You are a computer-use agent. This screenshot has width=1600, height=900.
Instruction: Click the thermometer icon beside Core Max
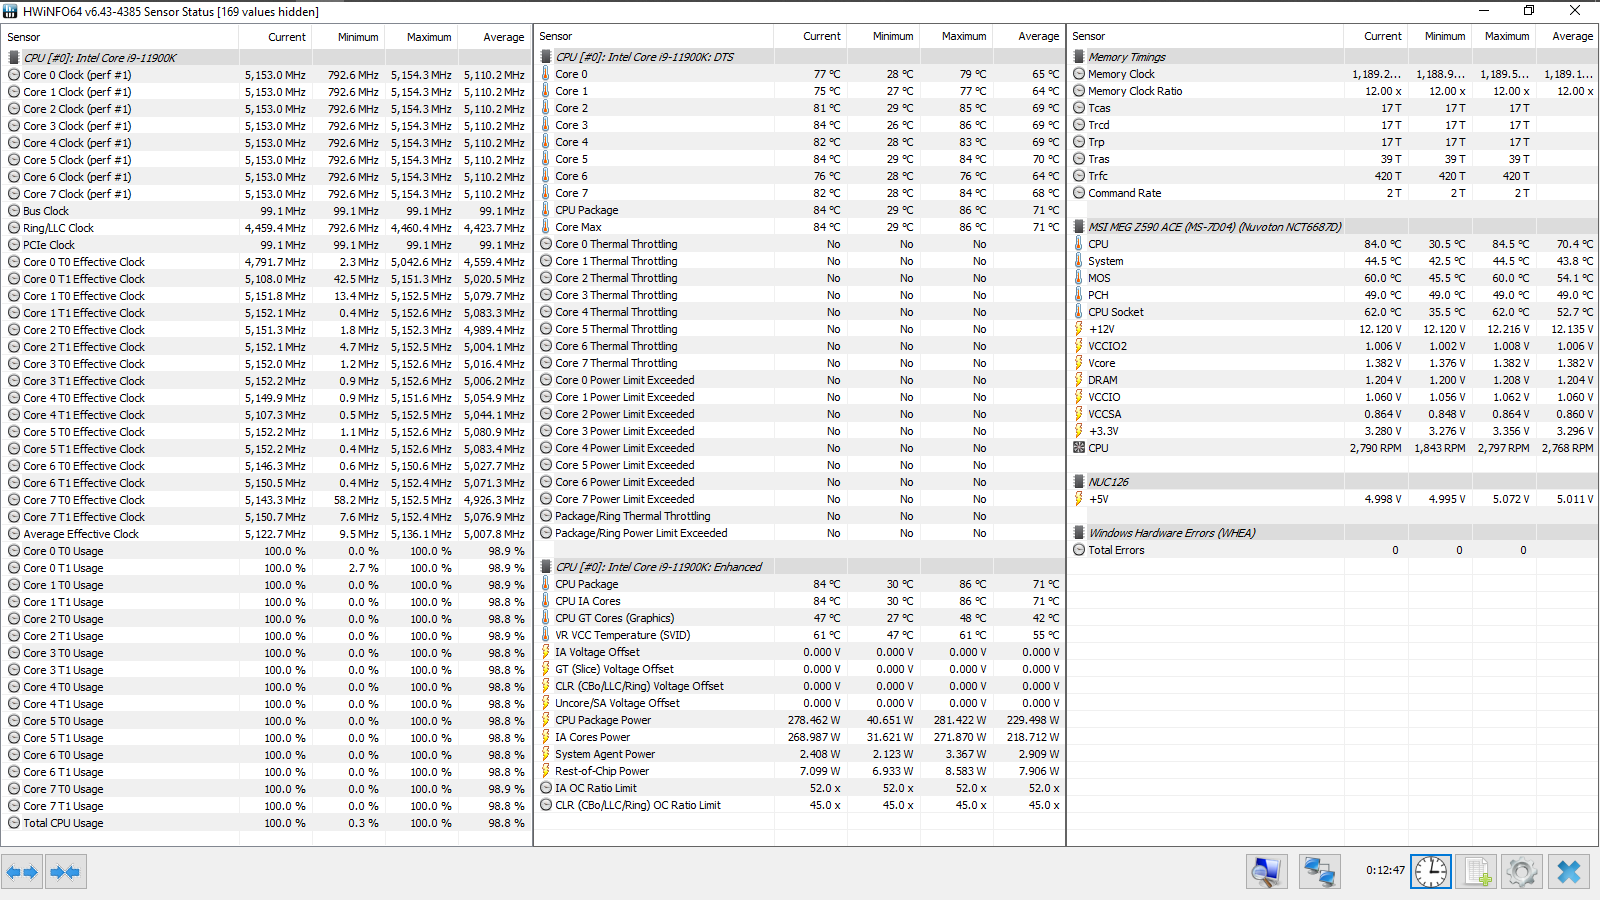[x=546, y=227]
